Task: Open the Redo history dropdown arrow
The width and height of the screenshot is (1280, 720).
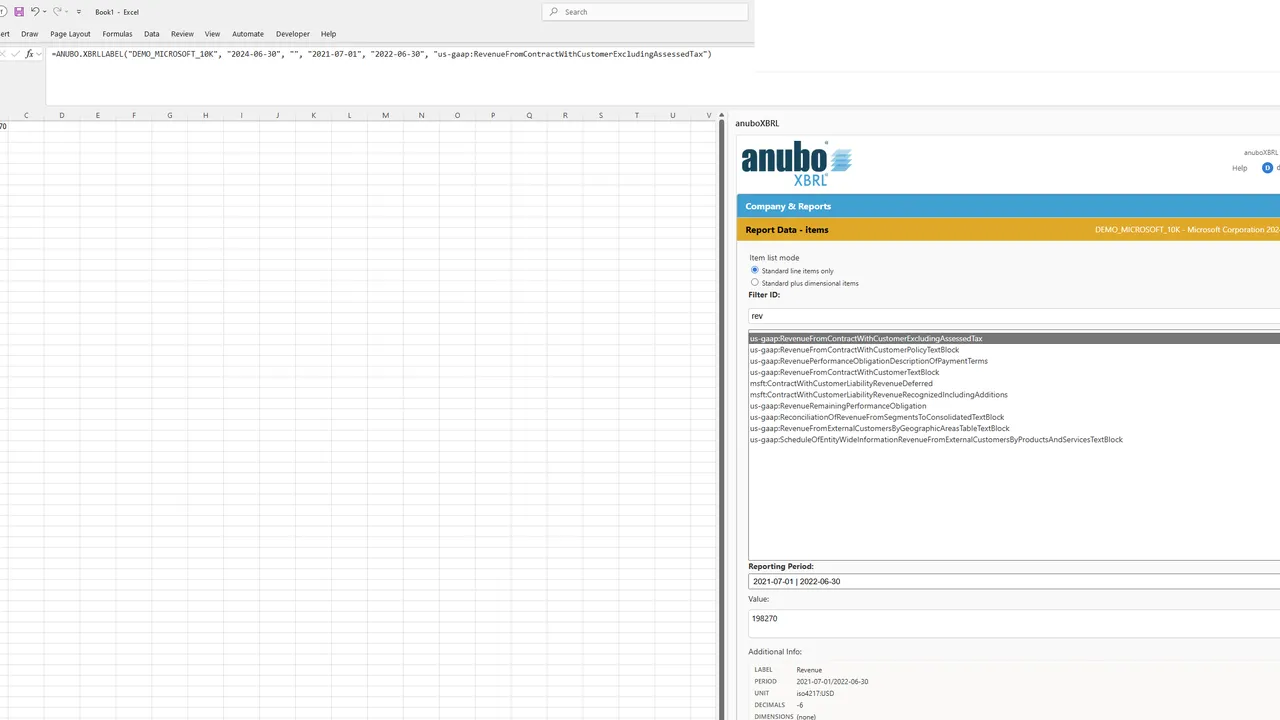Action: click(67, 12)
